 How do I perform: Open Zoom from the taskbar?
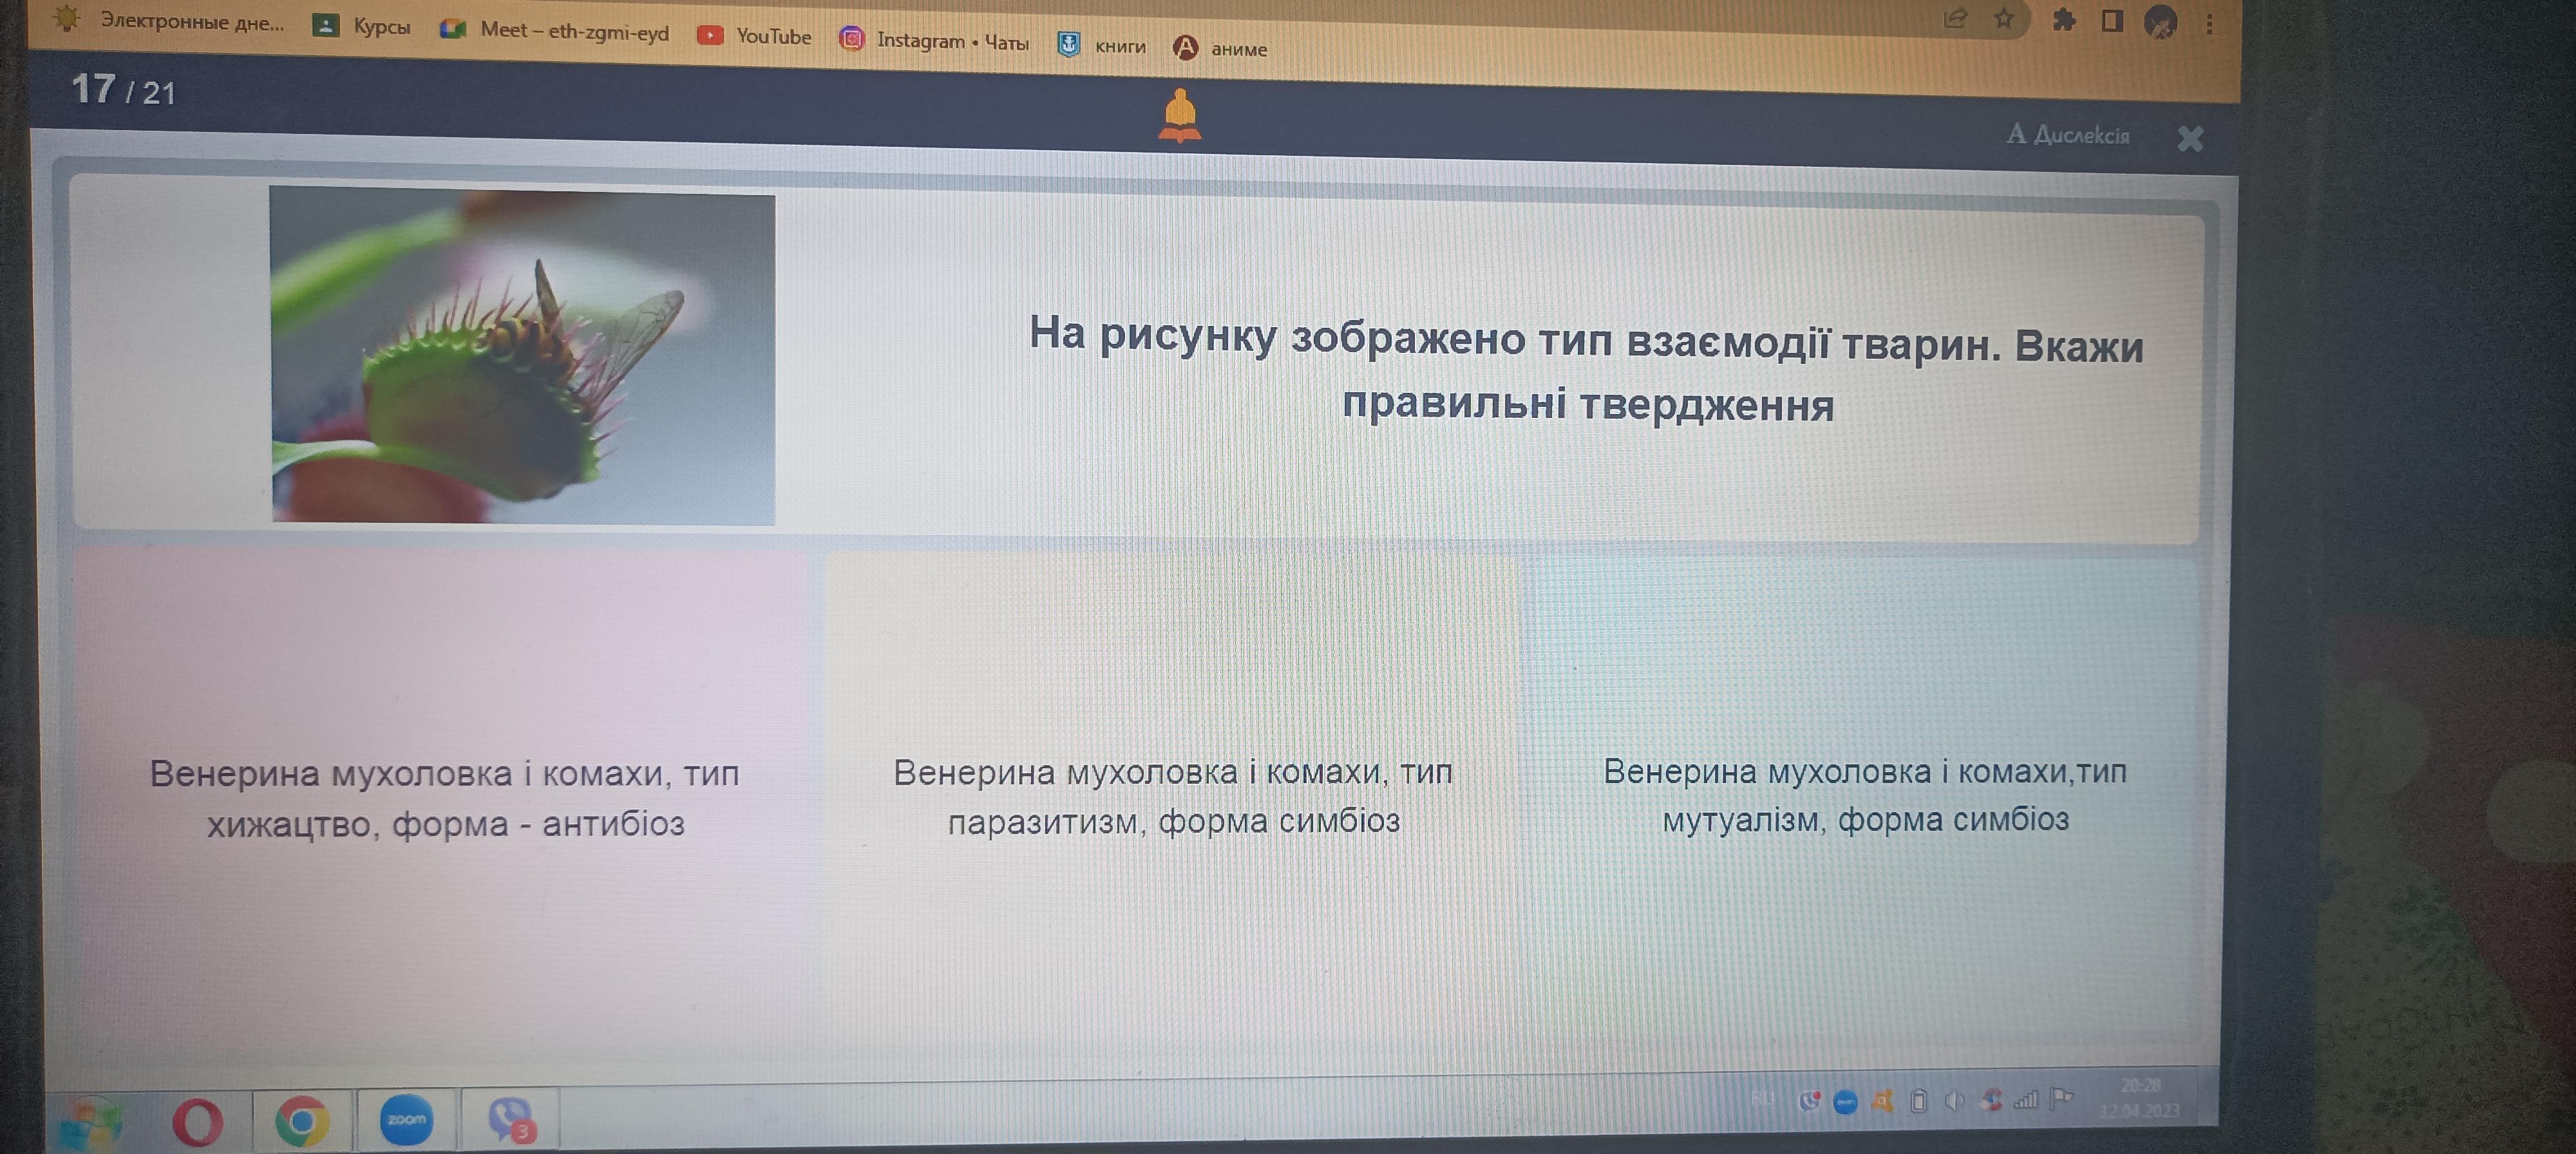(406, 1119)
